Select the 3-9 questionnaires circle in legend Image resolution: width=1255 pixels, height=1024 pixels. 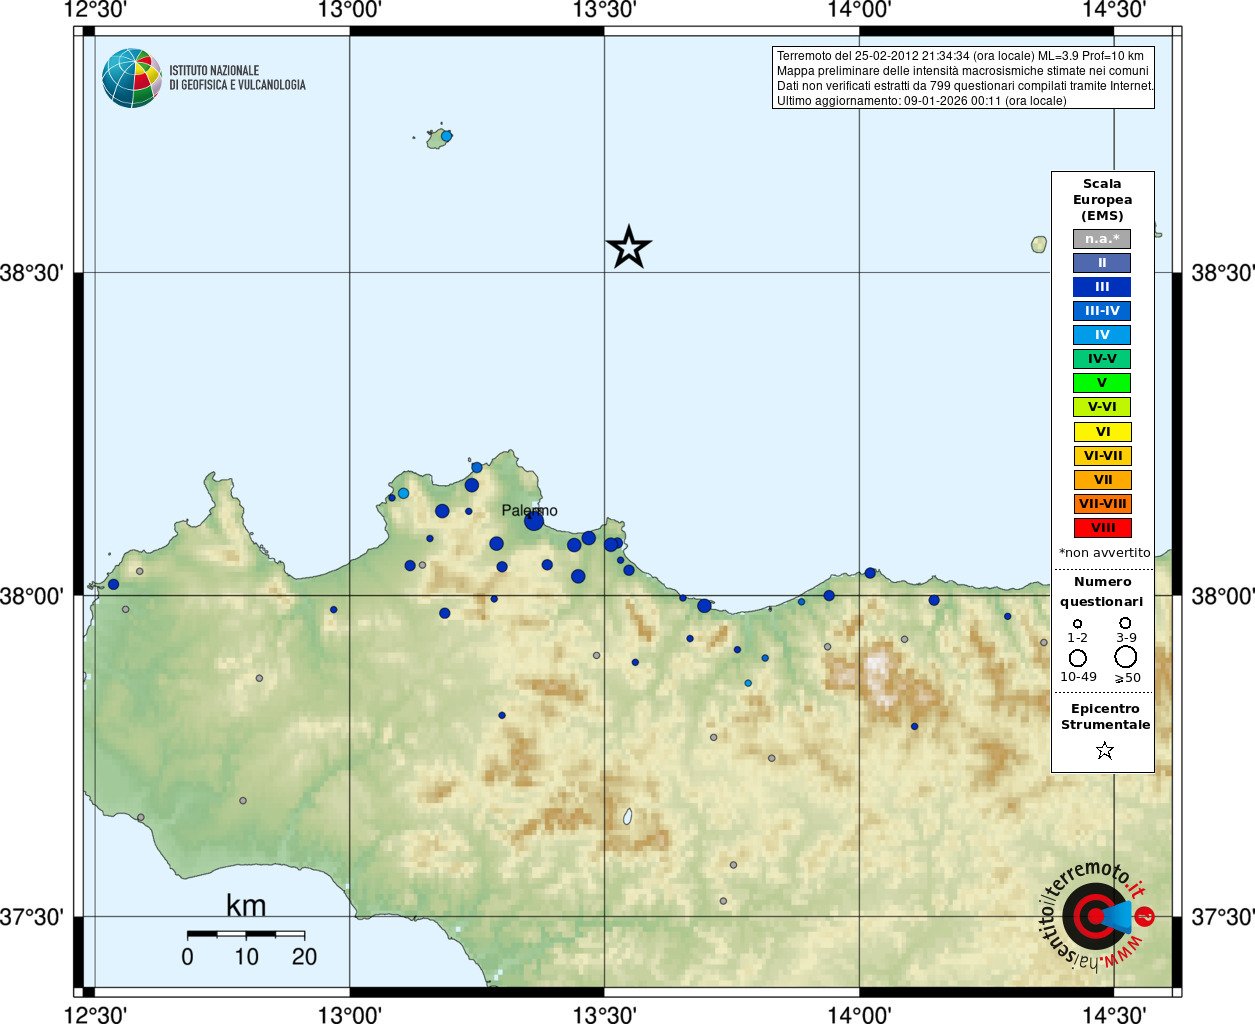coord(1125,622)
